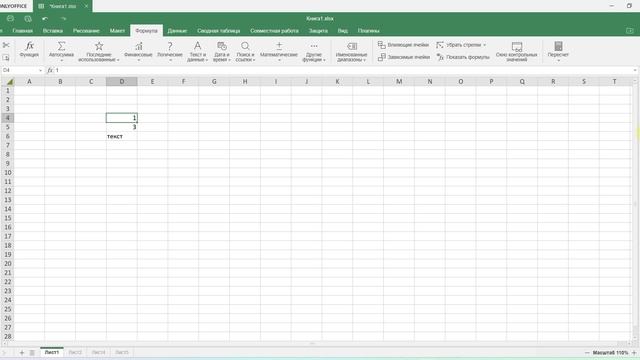
Task: Zoom in with plus button
Action: click(x=634, y=353)
